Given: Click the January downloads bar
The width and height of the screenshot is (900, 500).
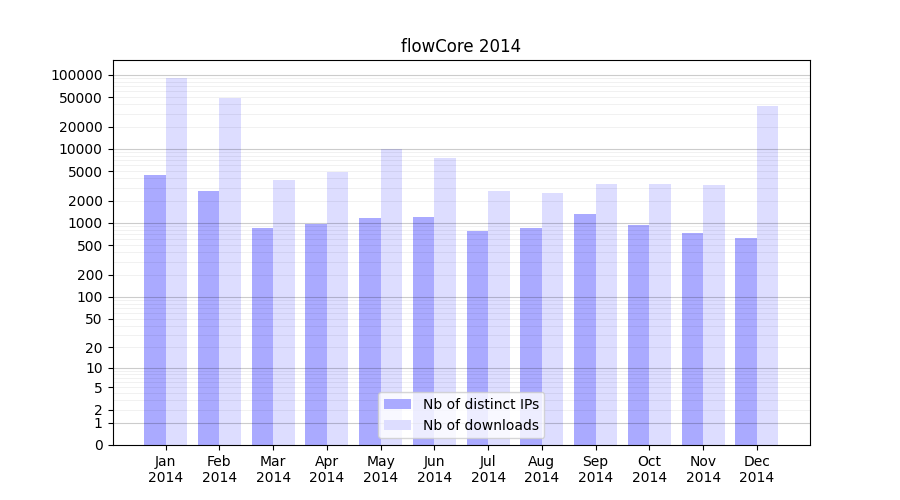Looking at the screenshot, I should click(177, 260).
